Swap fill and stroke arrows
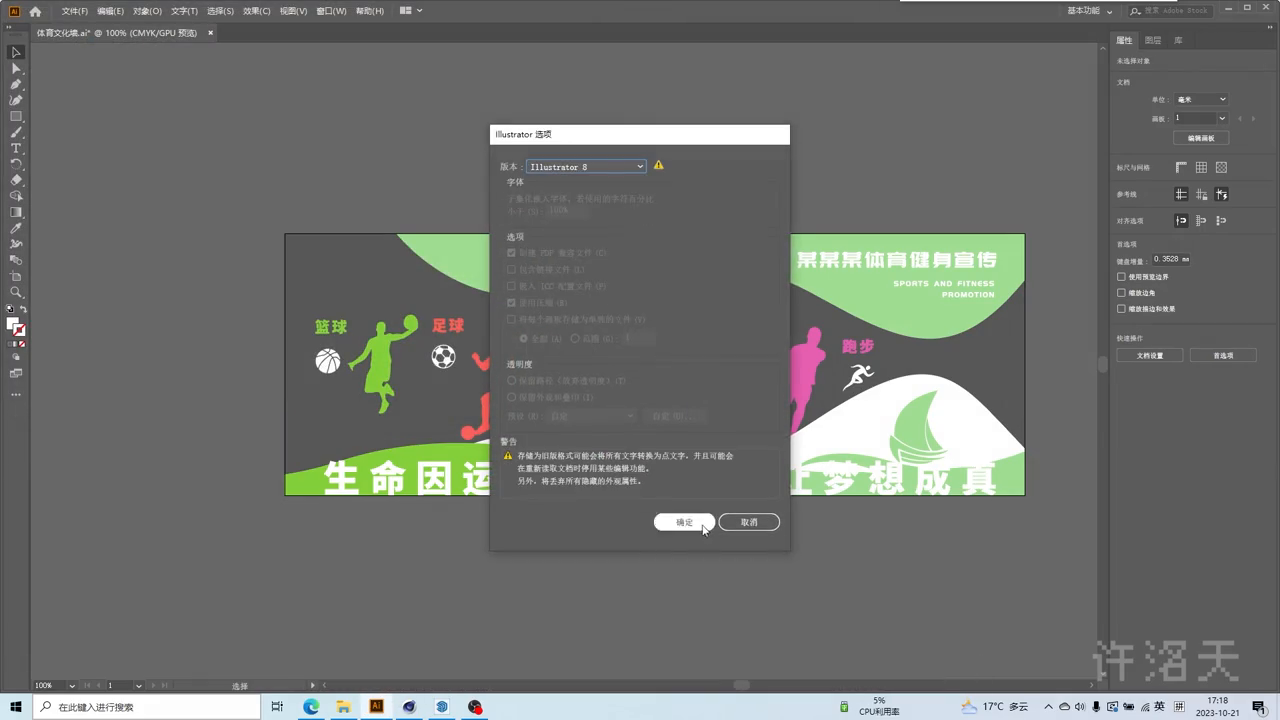 (x=23, y=309)
